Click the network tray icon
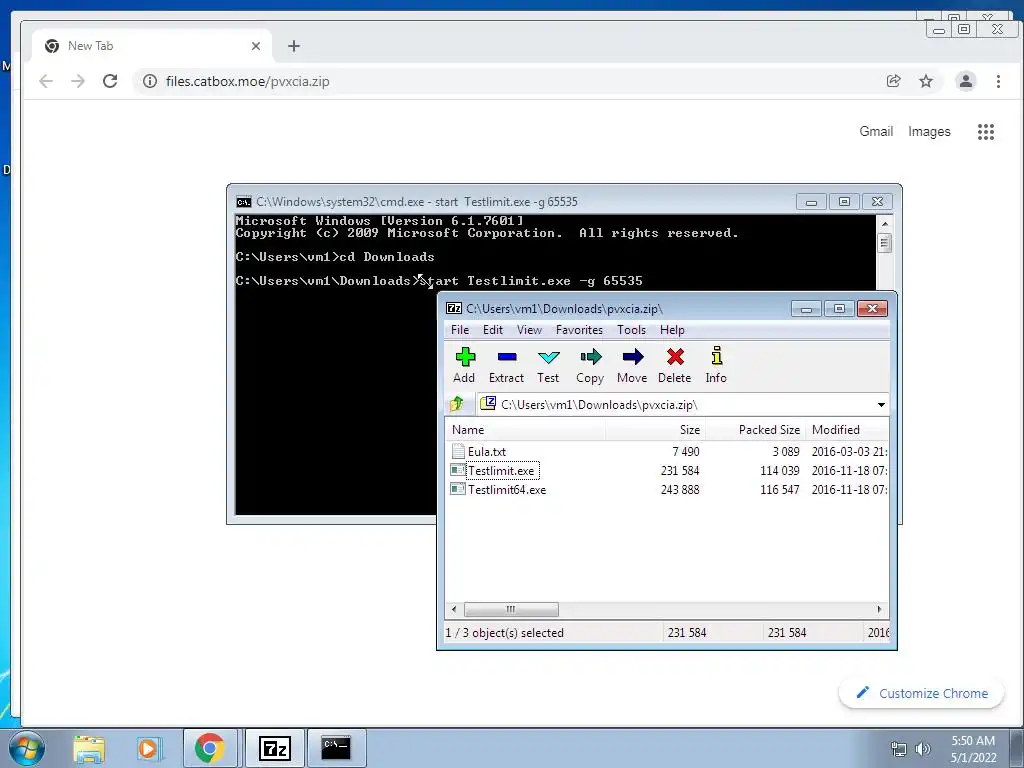The height and width of the screenshot is (768, 1024). point(899,749)
